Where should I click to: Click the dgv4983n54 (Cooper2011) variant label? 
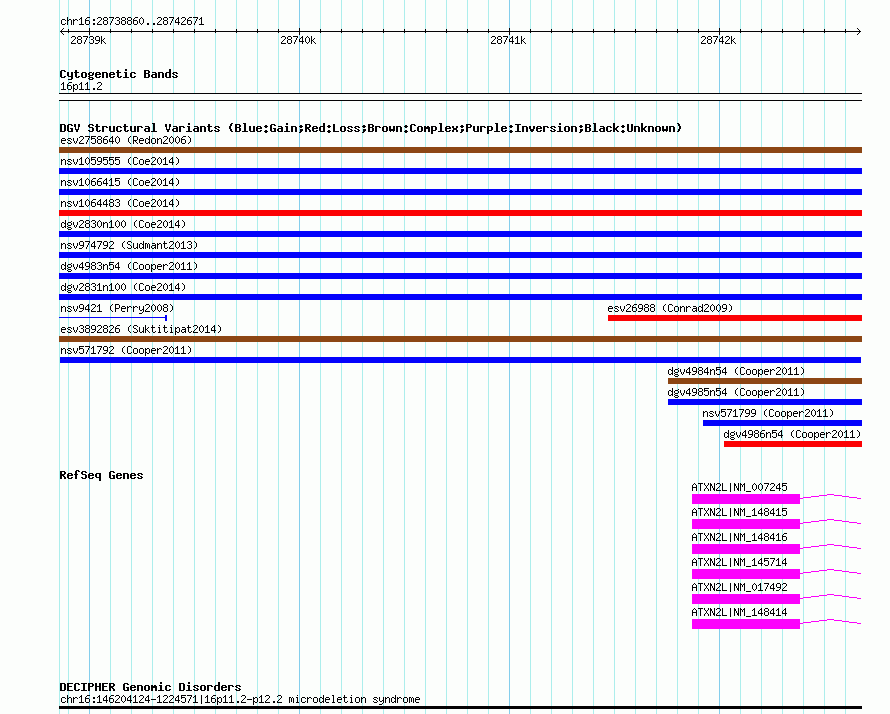click(129, 266)
